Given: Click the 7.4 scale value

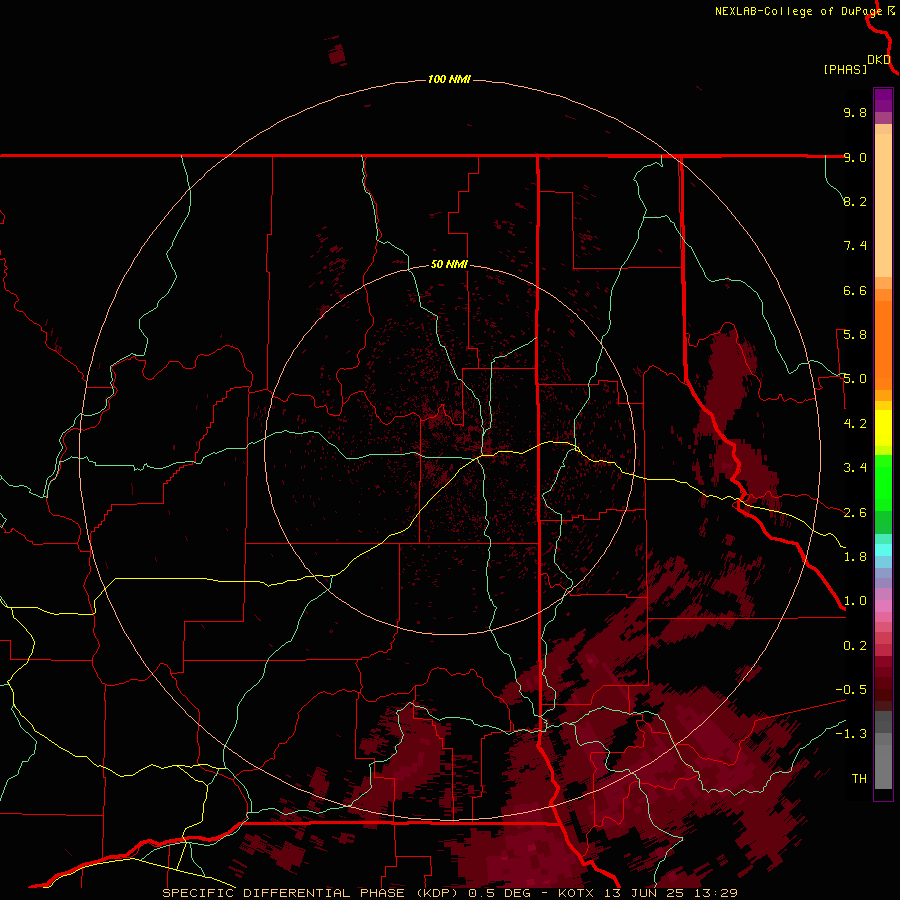Looking at the screenshot, I should pyautogui.click(x=855, y=246).
